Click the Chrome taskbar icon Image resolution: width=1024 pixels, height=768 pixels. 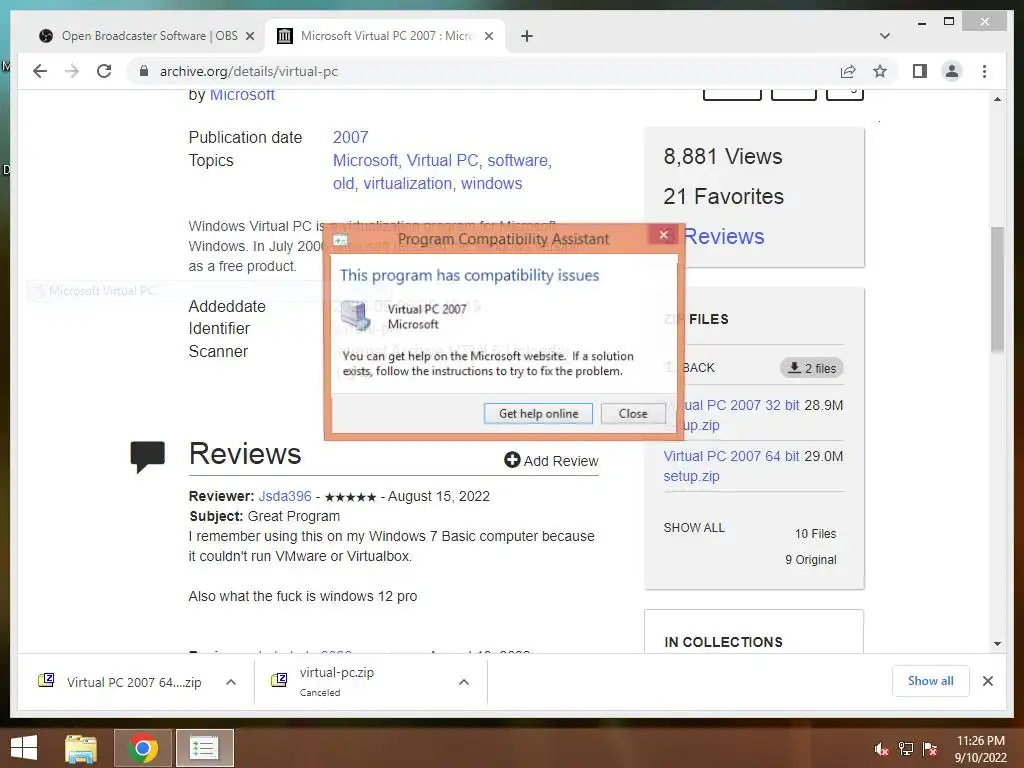[143, 748]
